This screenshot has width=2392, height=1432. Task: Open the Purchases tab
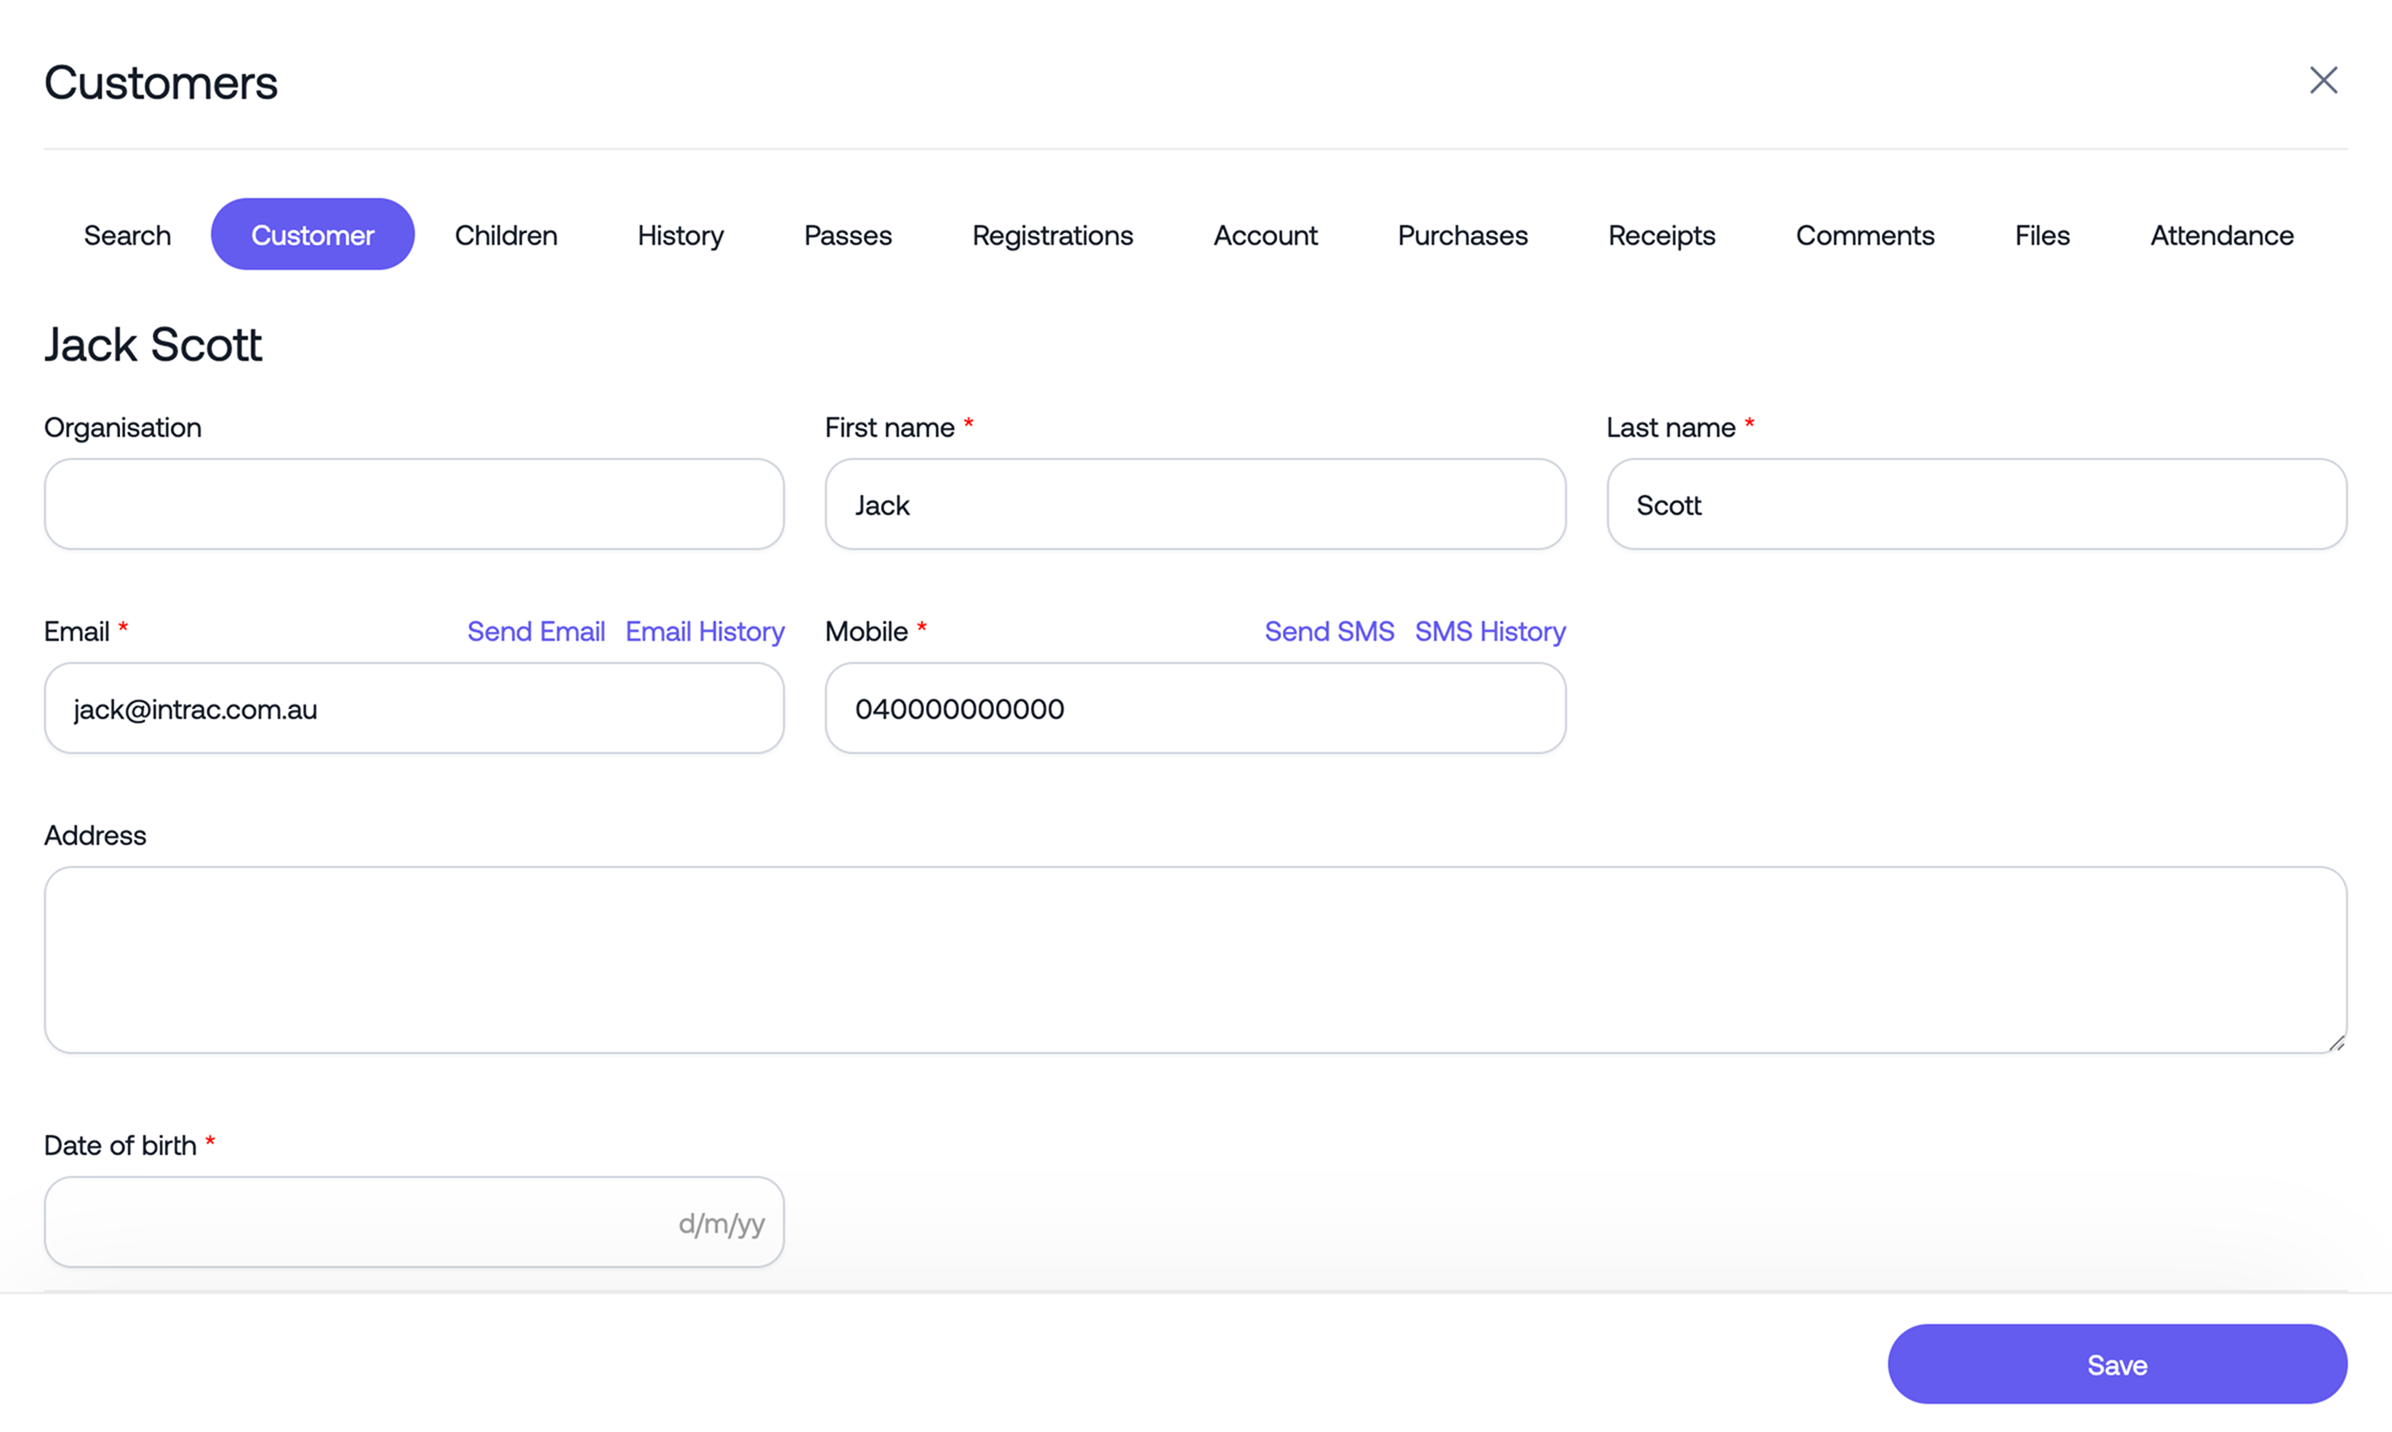pos(1462,234)
